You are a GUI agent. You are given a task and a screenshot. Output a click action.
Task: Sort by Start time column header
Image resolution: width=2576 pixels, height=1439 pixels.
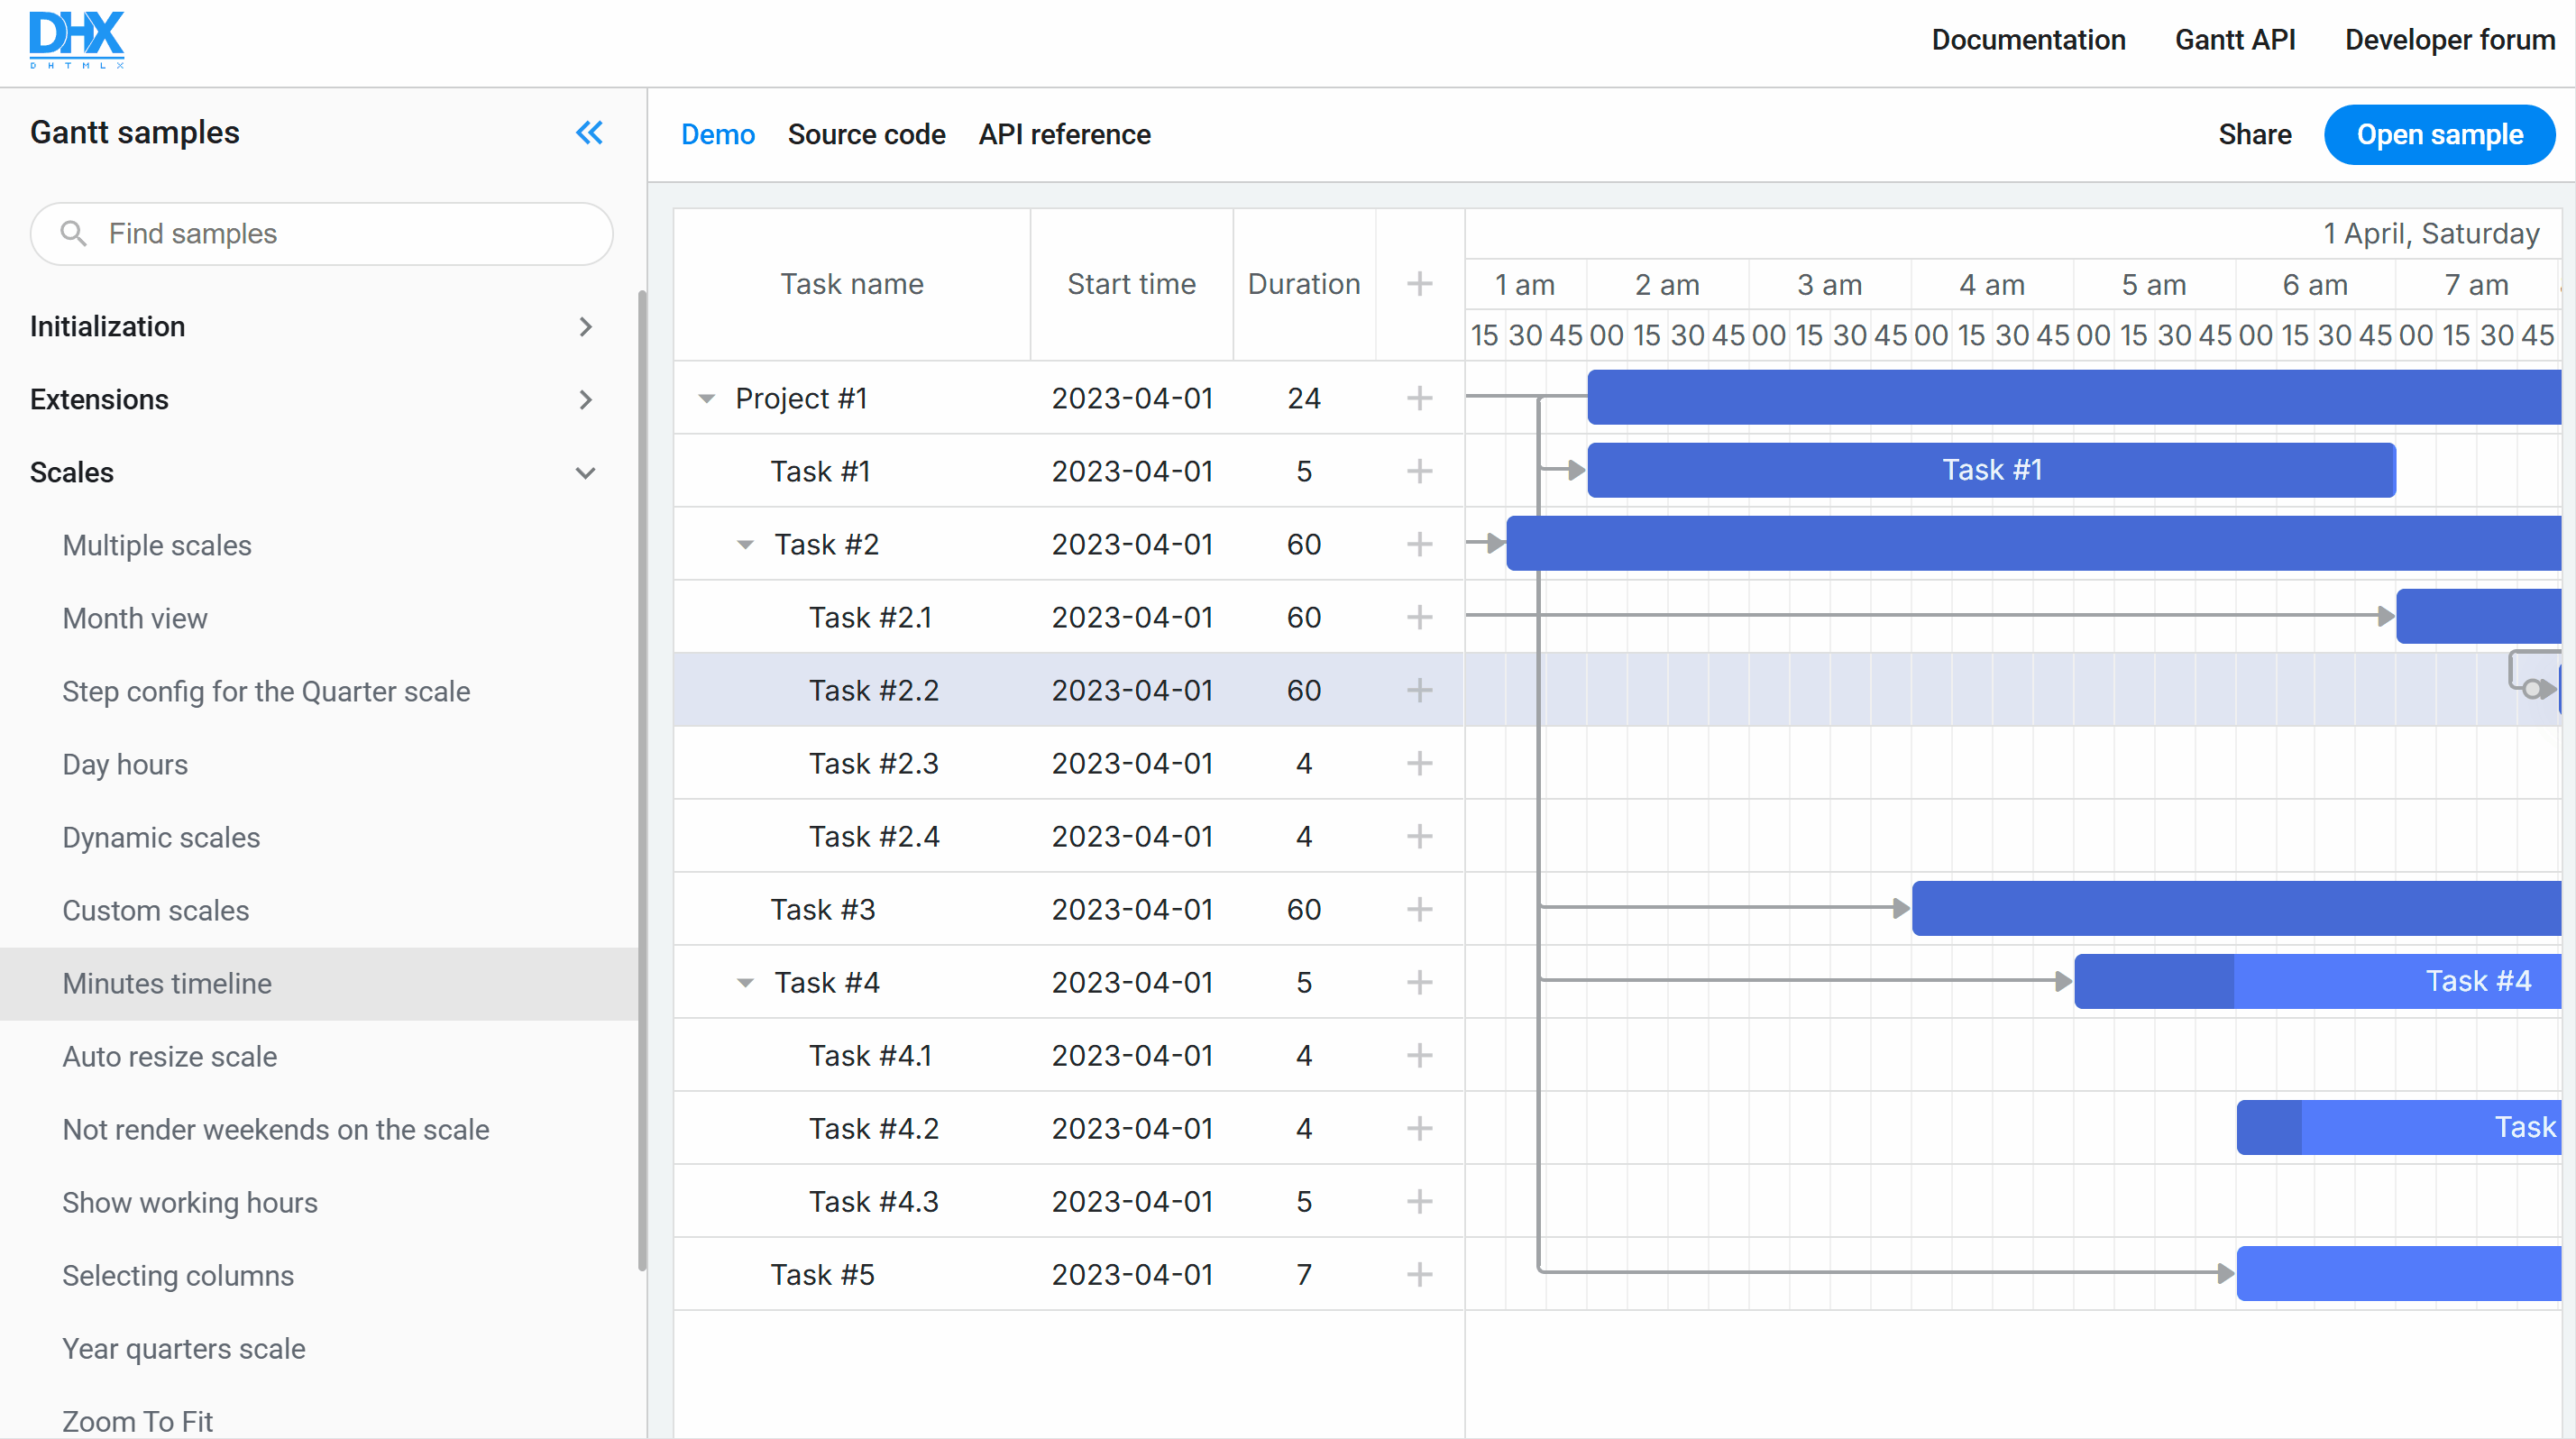point(1131,284)
